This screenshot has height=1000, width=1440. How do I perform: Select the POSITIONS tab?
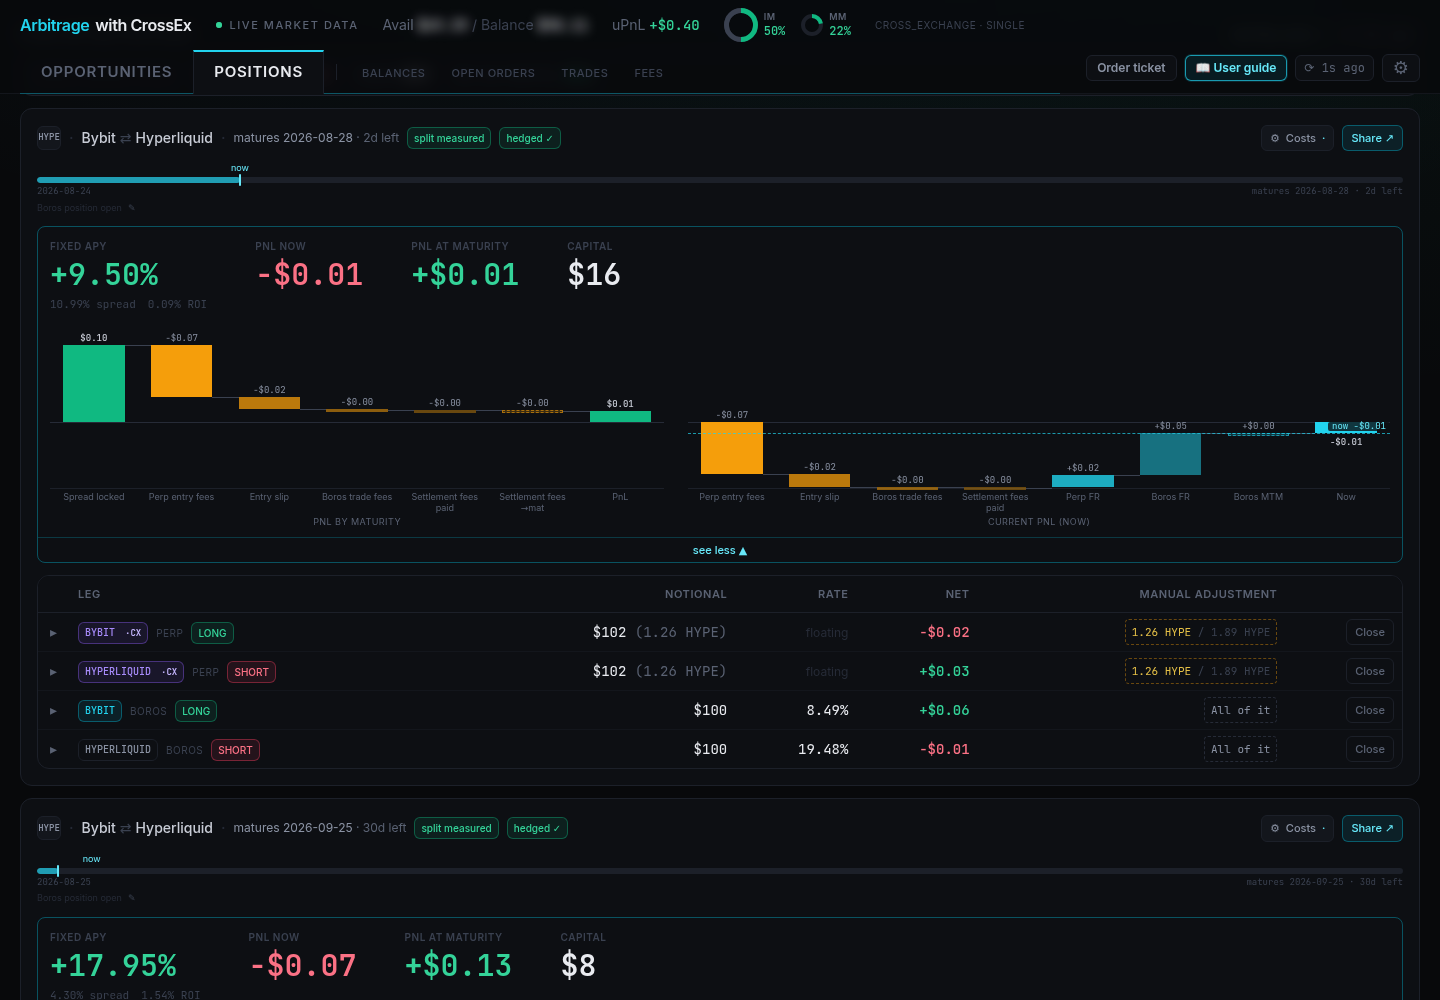click(258, 72)
